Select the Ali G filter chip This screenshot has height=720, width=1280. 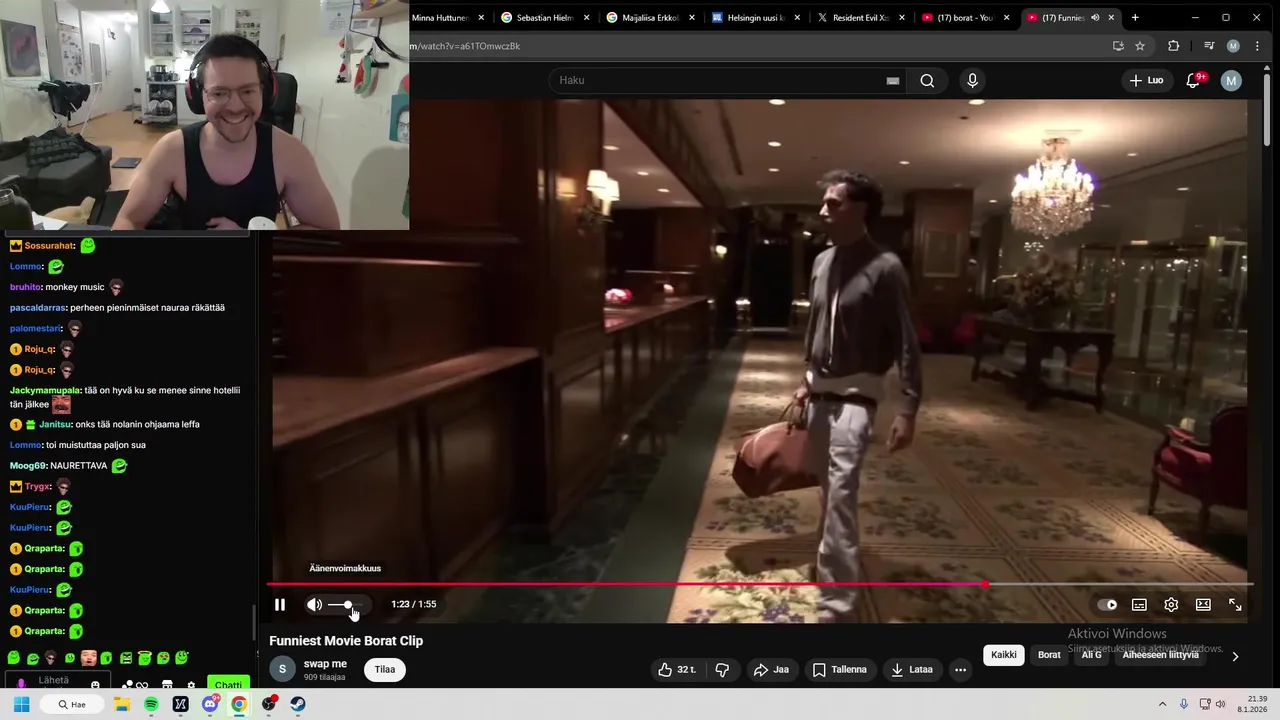1091,655
